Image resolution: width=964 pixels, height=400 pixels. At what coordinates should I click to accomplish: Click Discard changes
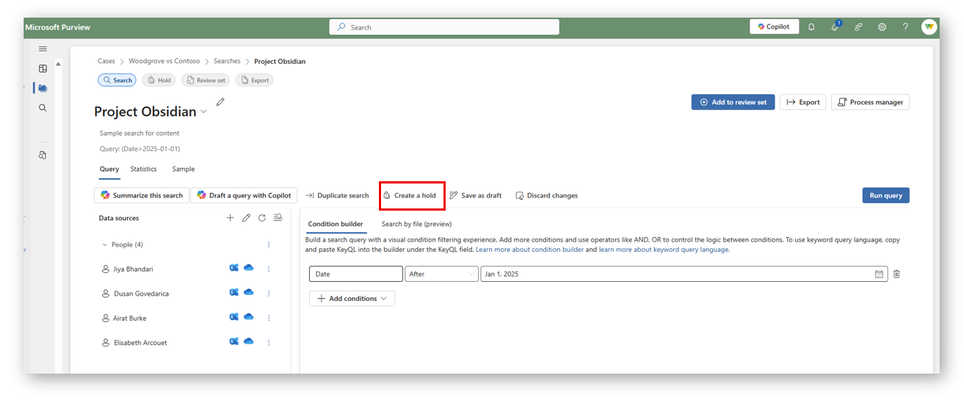pos(547,195)
